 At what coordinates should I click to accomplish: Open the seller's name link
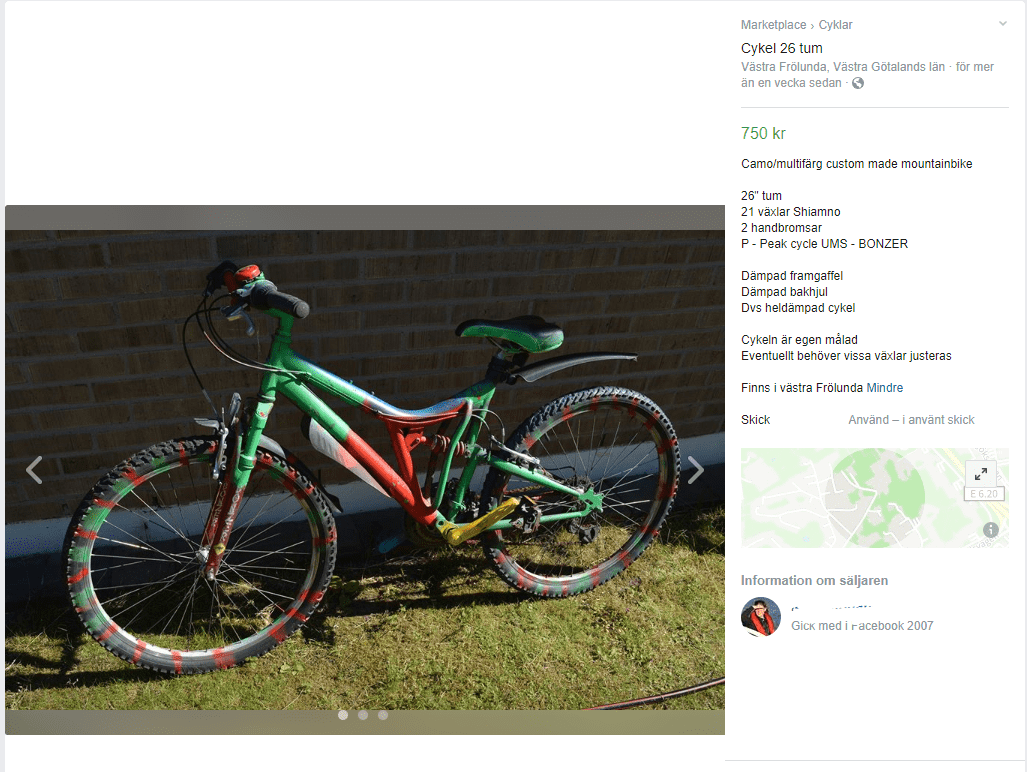coord(831,608)
